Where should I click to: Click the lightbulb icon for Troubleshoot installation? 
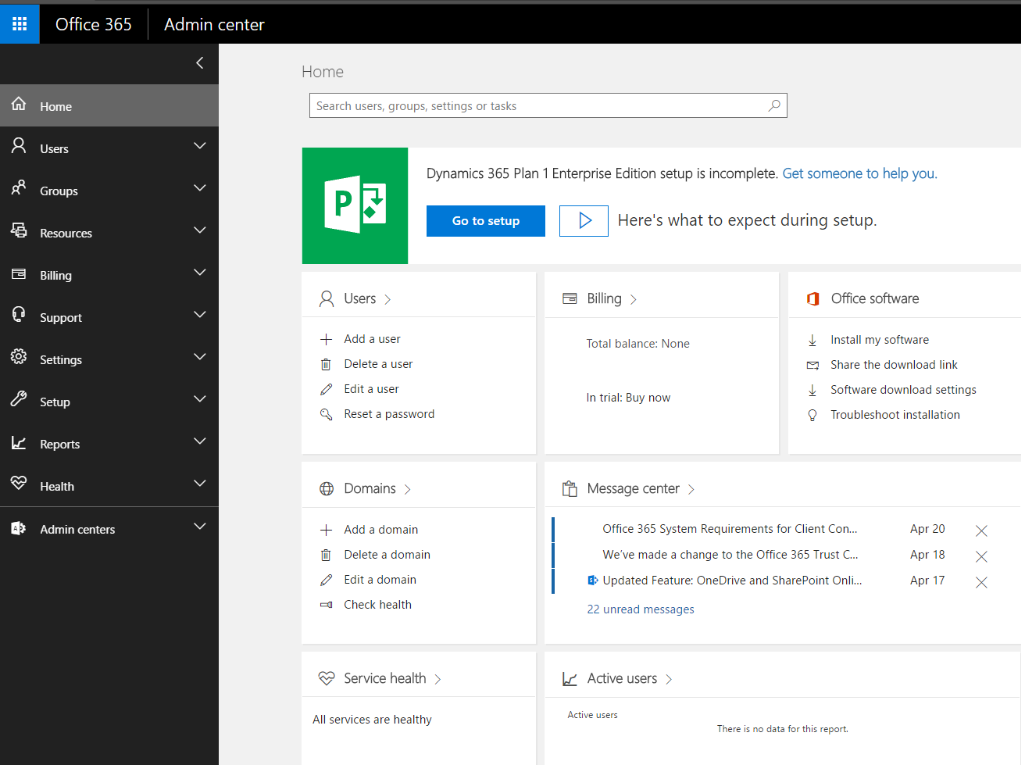point(812,415)
